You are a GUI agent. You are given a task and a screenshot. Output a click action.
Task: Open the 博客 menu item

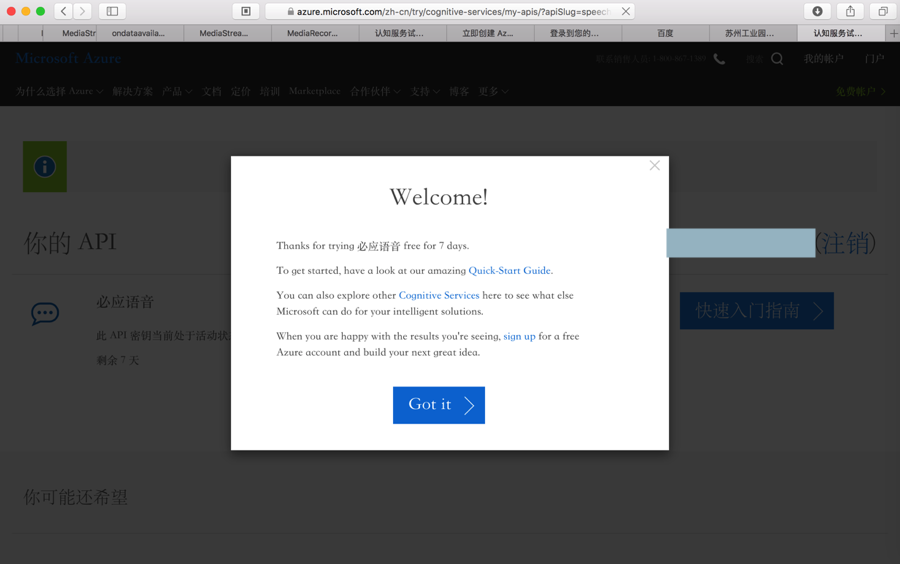[459, 91]
